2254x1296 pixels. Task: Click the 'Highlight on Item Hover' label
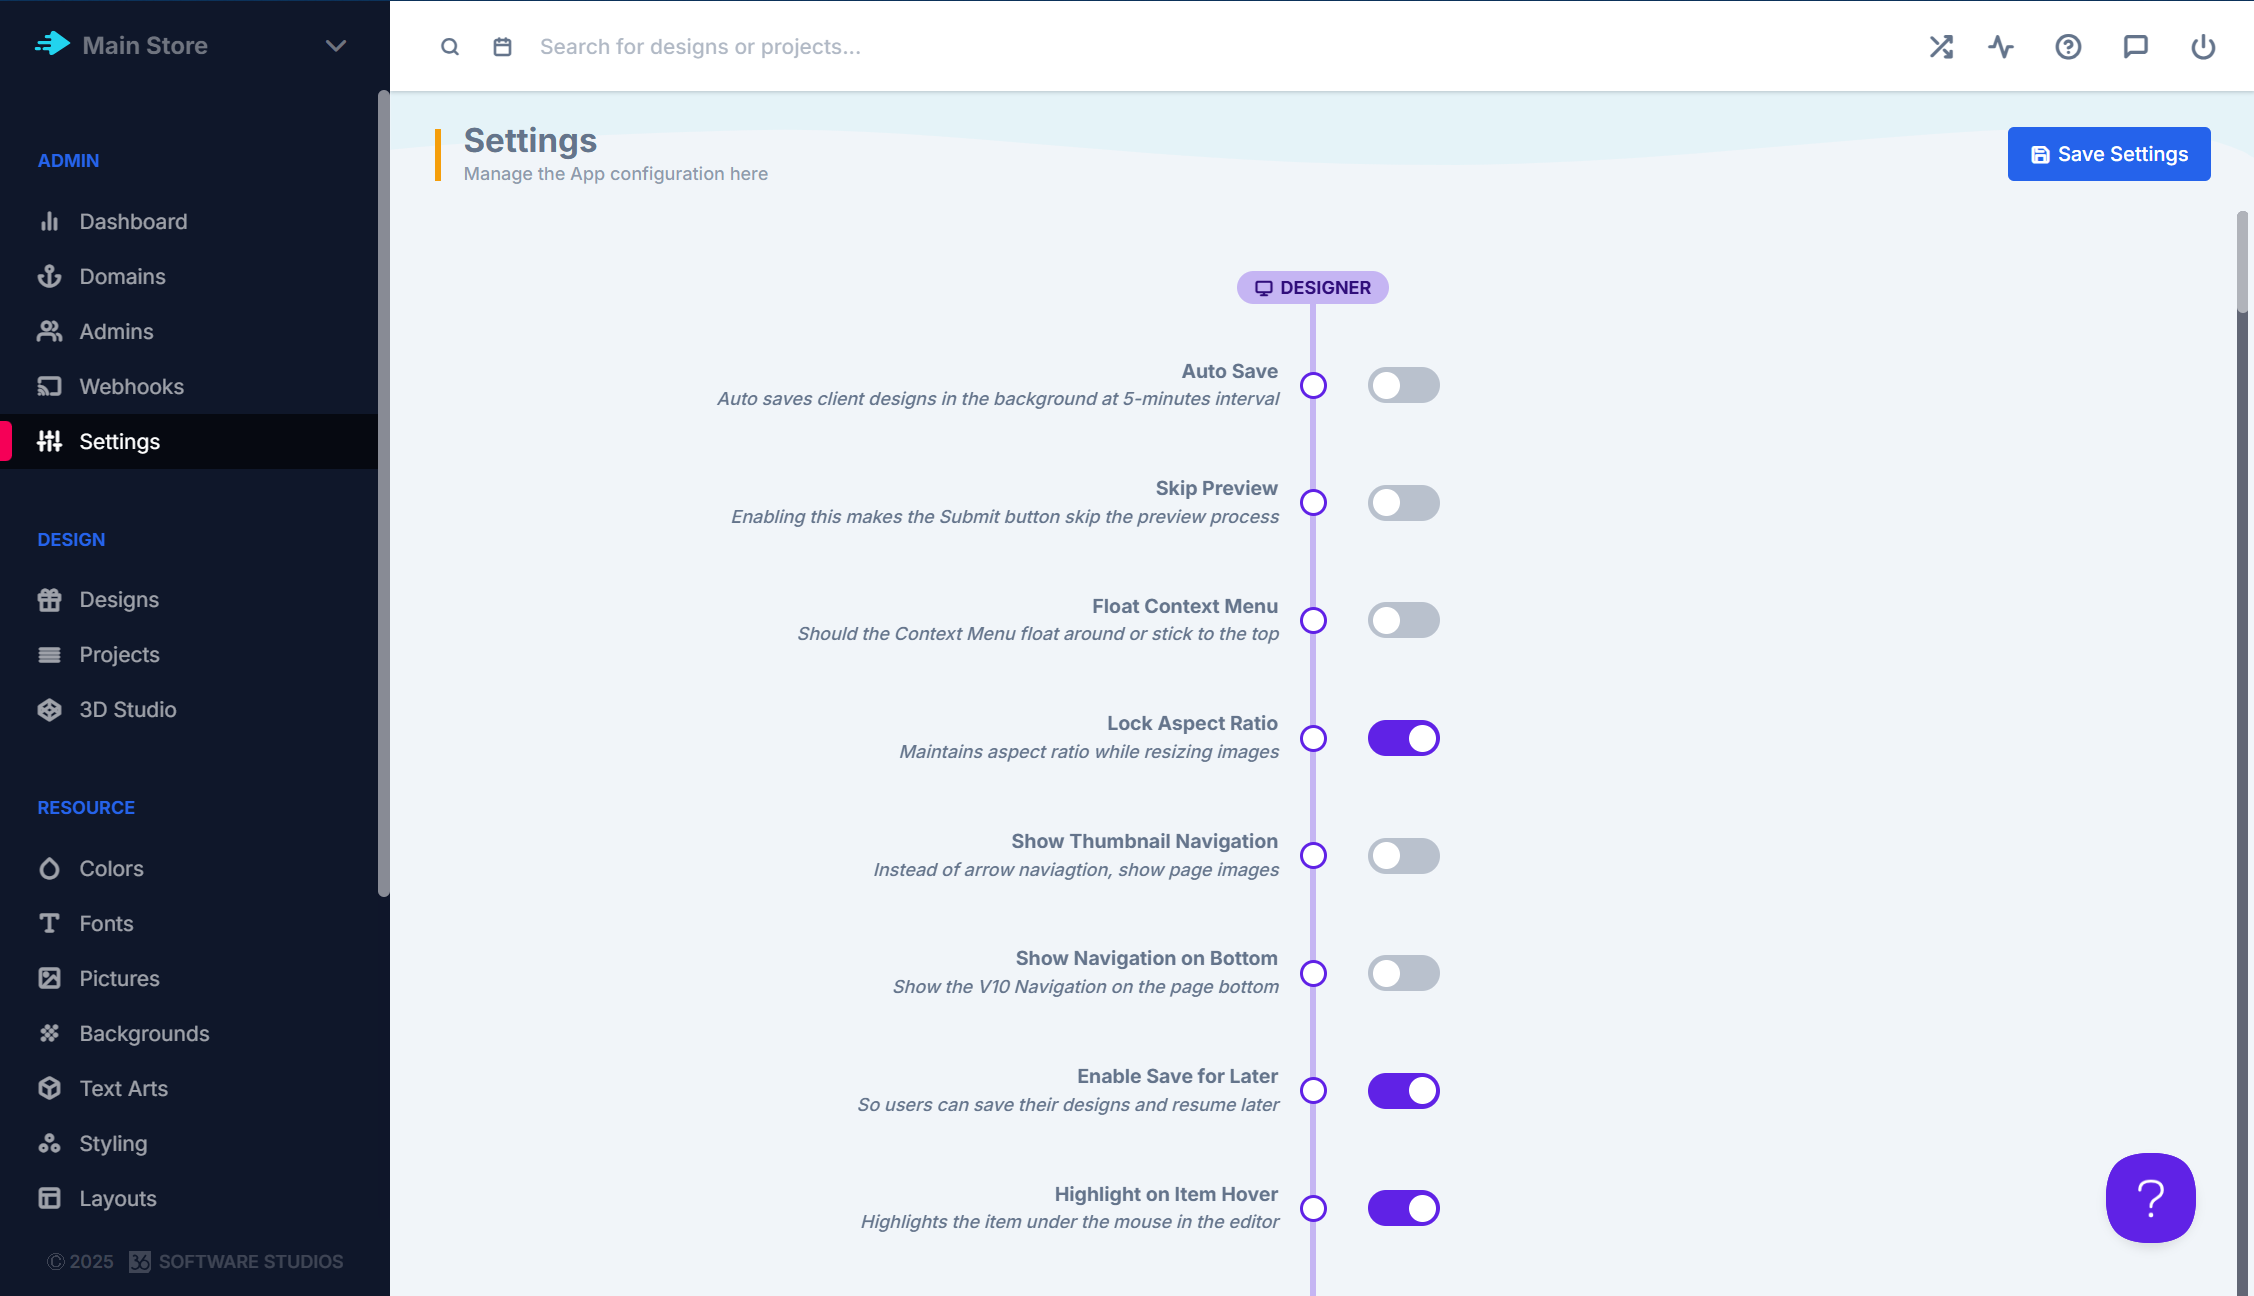[1166, 1194]
